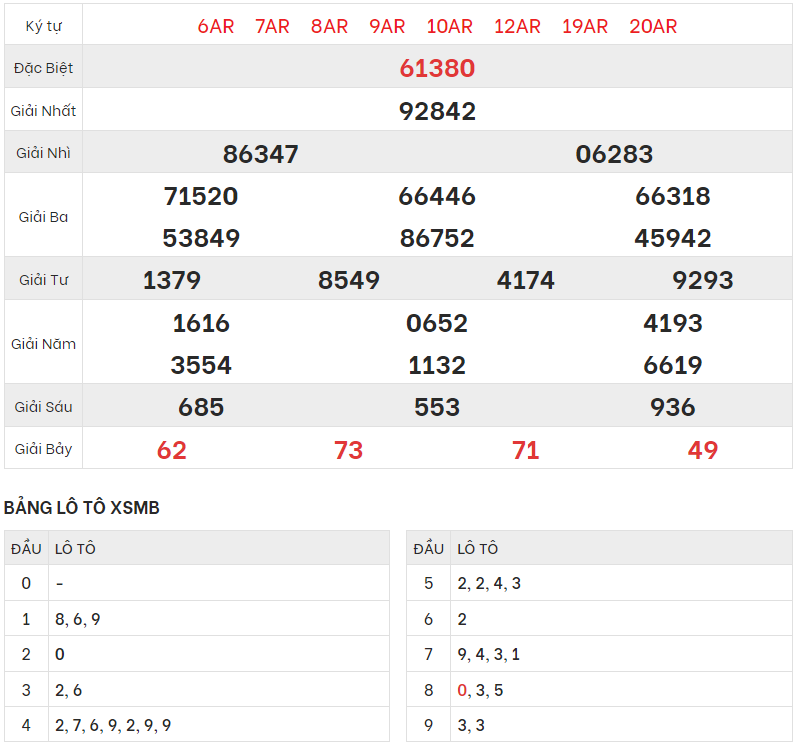The image size is (797, 747).
Task: Select the red Giải Bảy number 49
Action: pos(703,451)
